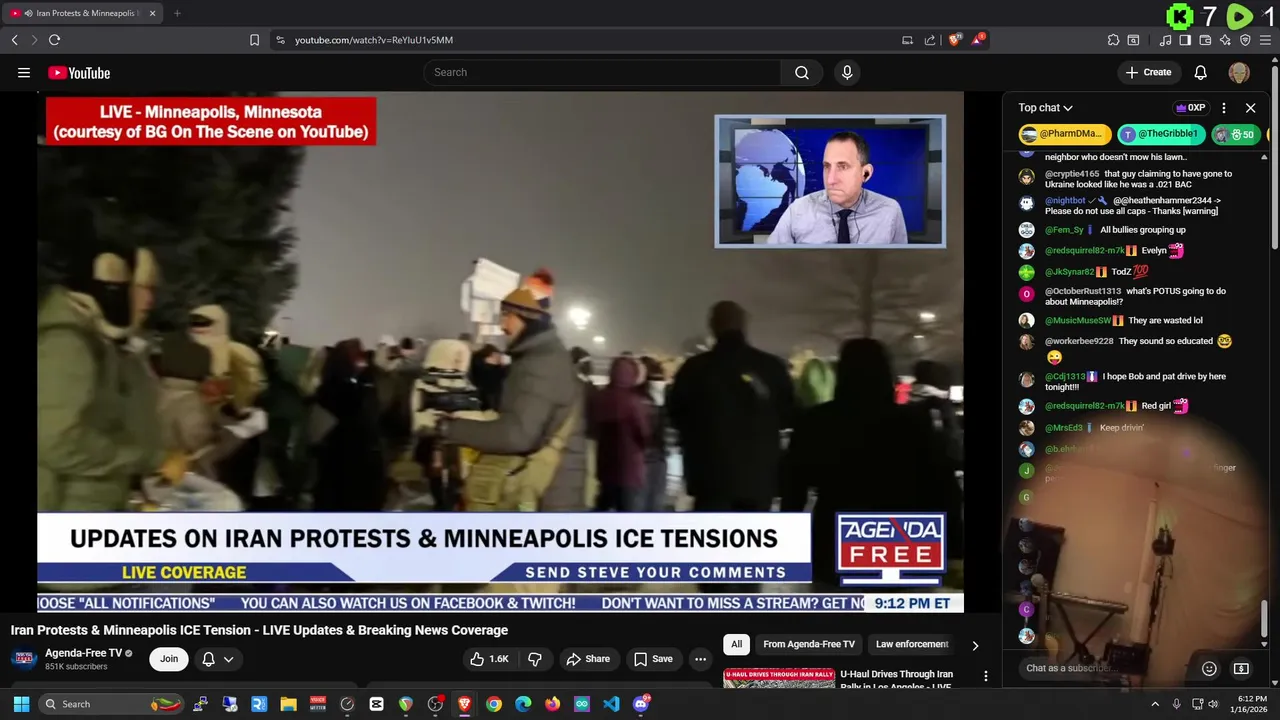The width and height of the screenshot is (1280, 720).
Task: Open a new browser tab
Action: [x=177, y=13]
